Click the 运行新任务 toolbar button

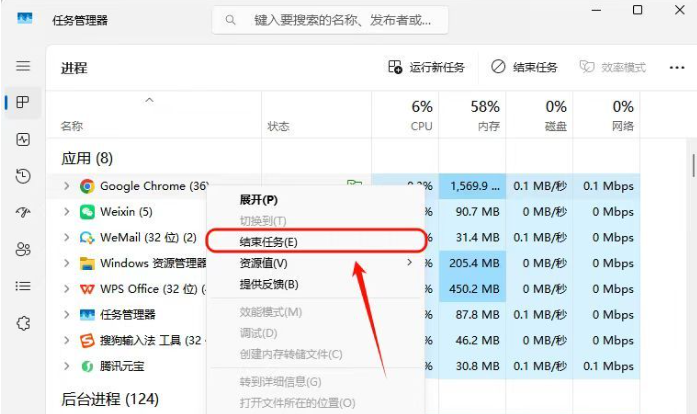(426, 68)
